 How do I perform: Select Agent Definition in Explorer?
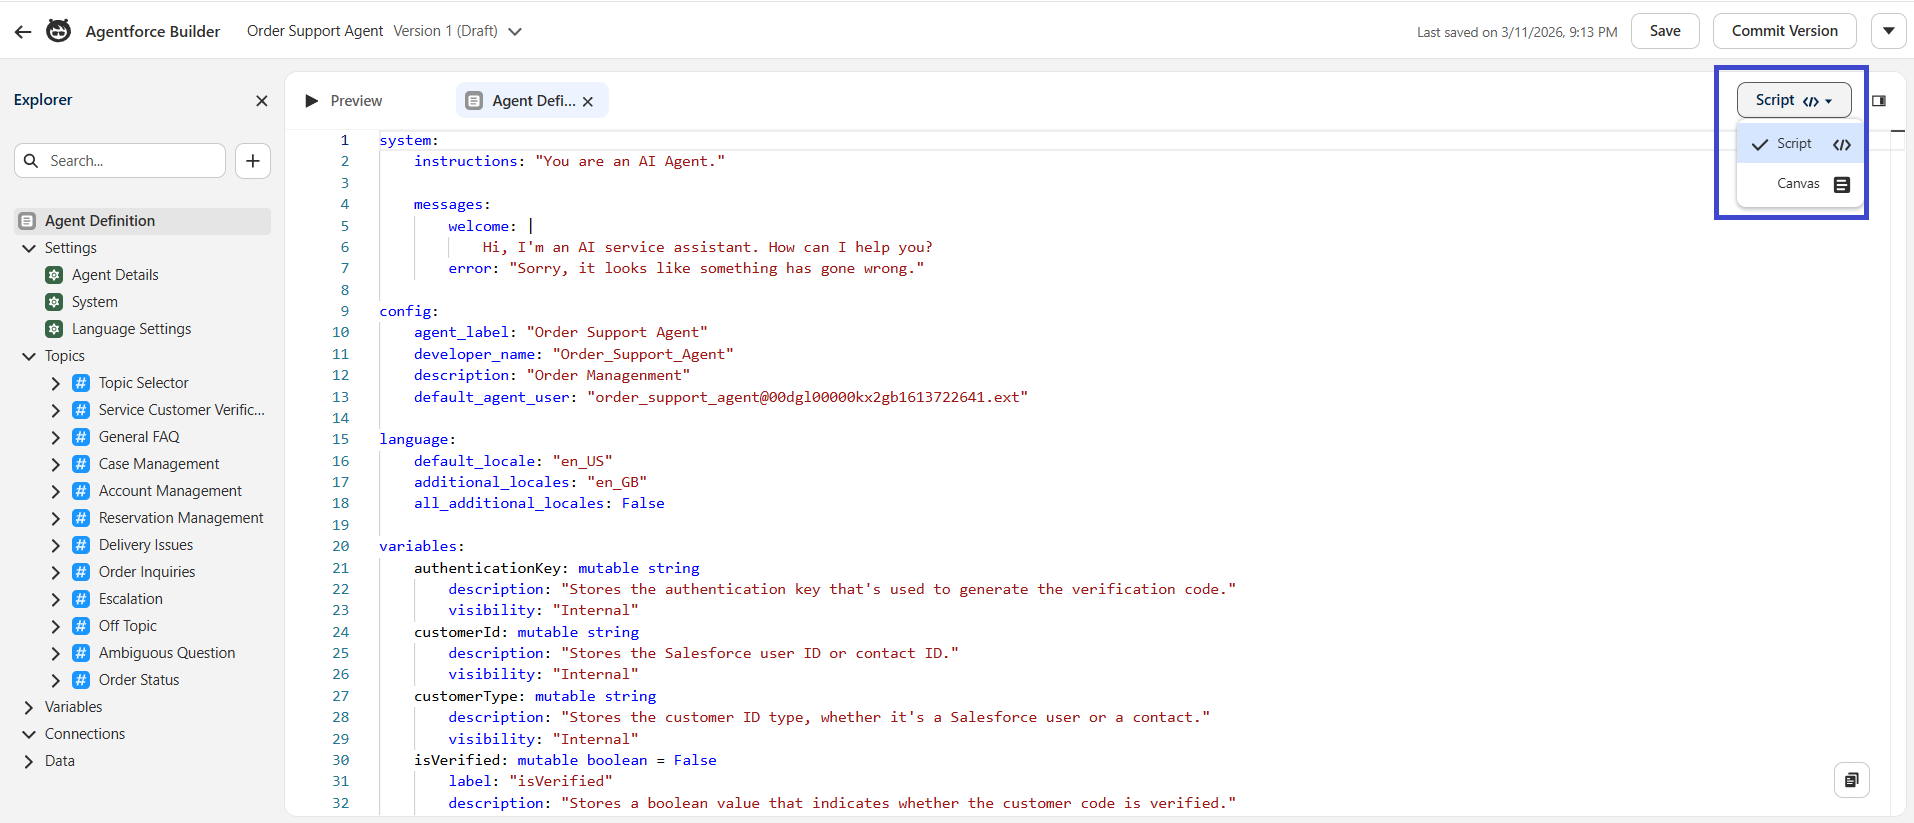[143, 221]
